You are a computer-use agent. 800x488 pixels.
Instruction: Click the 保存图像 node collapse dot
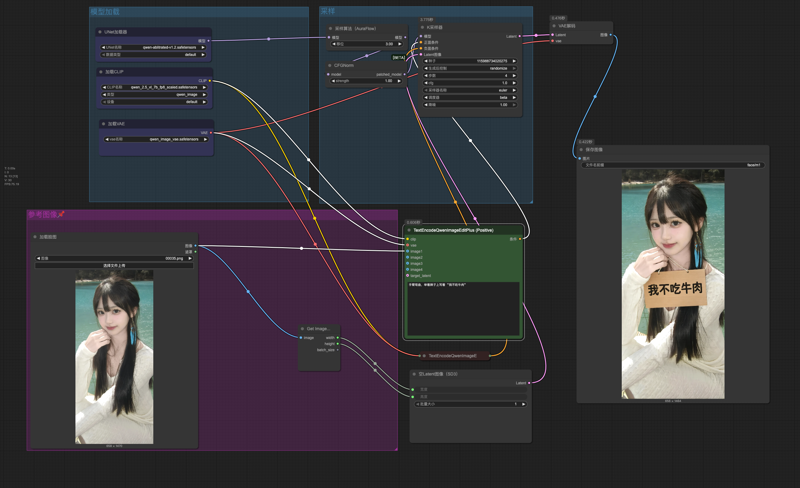581,149
